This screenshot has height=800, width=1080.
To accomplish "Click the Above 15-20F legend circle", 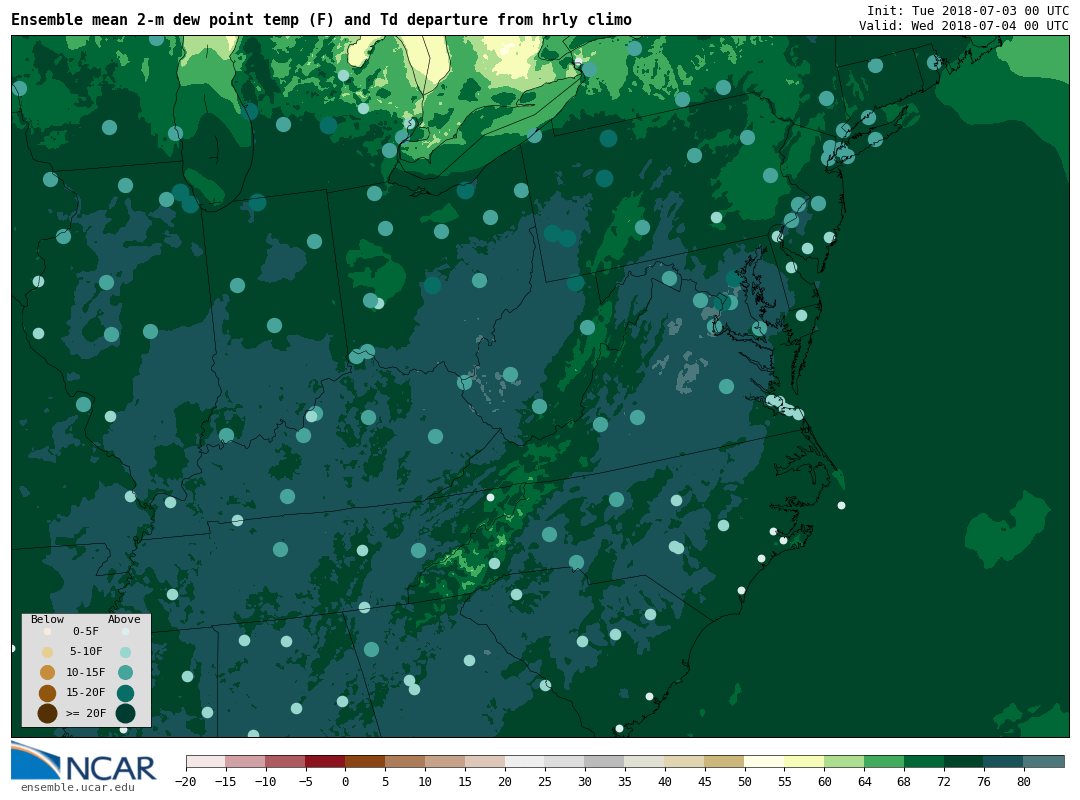I will coord(125,693).
